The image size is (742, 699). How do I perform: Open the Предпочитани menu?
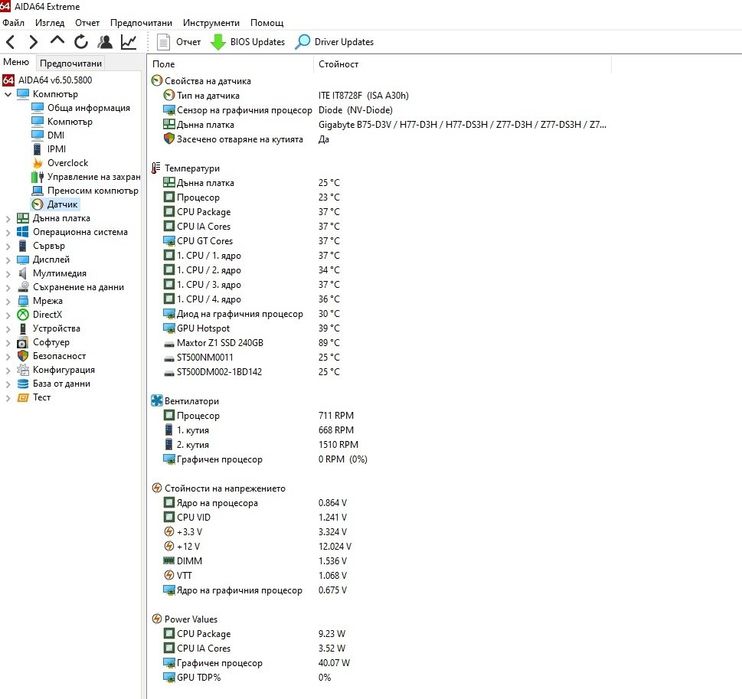tap(141, 23)
